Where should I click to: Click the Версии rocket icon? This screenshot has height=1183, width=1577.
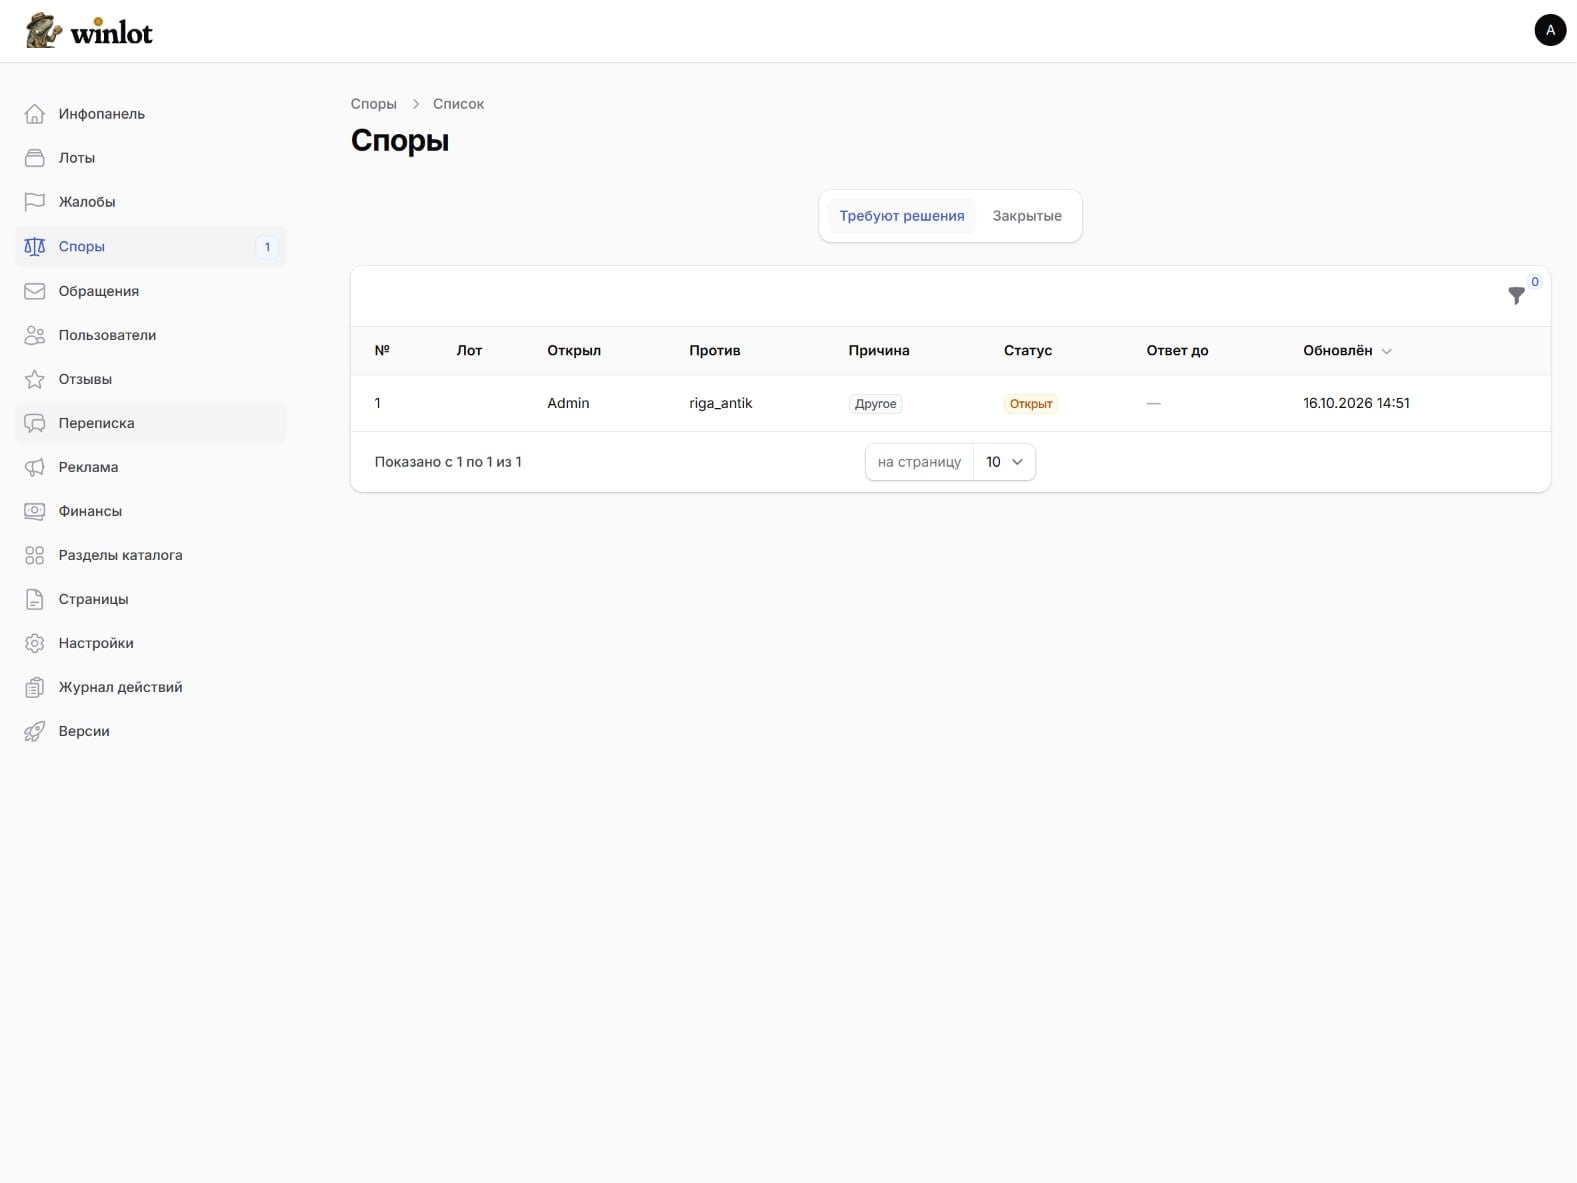tap(34, 731)
